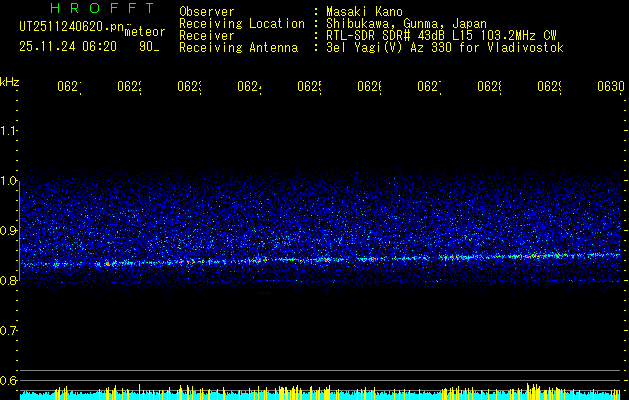Click the 0630 time marker

tap(611, 86)
